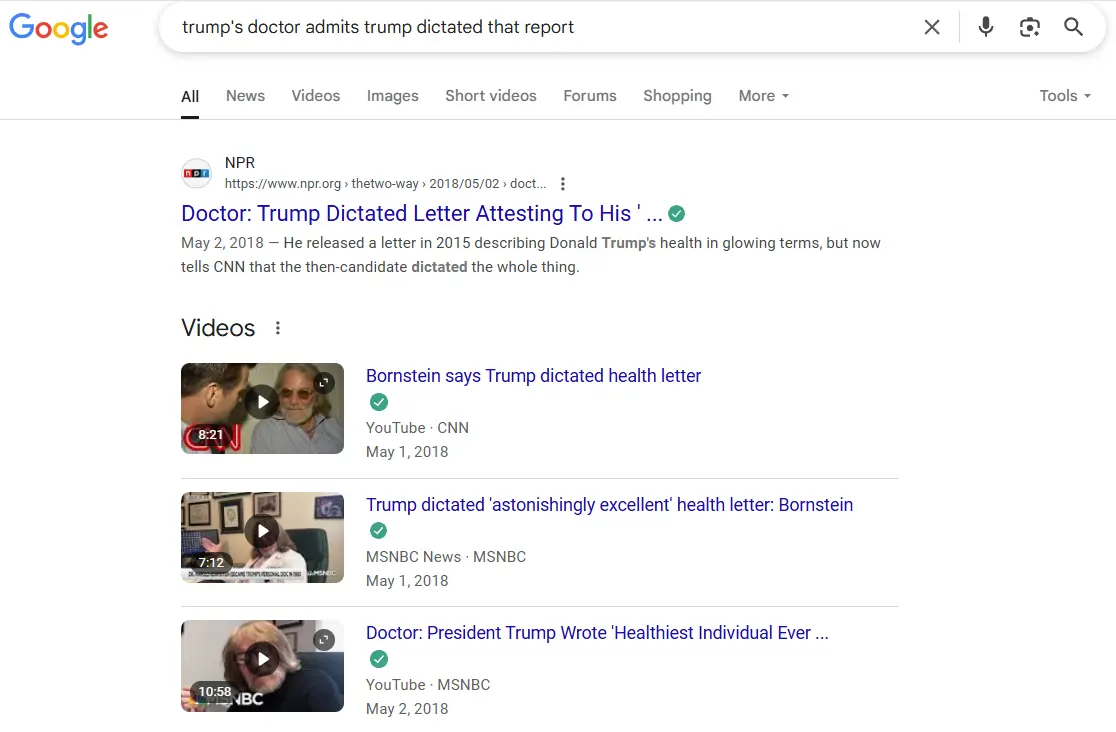Click the Google logo
1116x732 pixels.
coord(58,28)
